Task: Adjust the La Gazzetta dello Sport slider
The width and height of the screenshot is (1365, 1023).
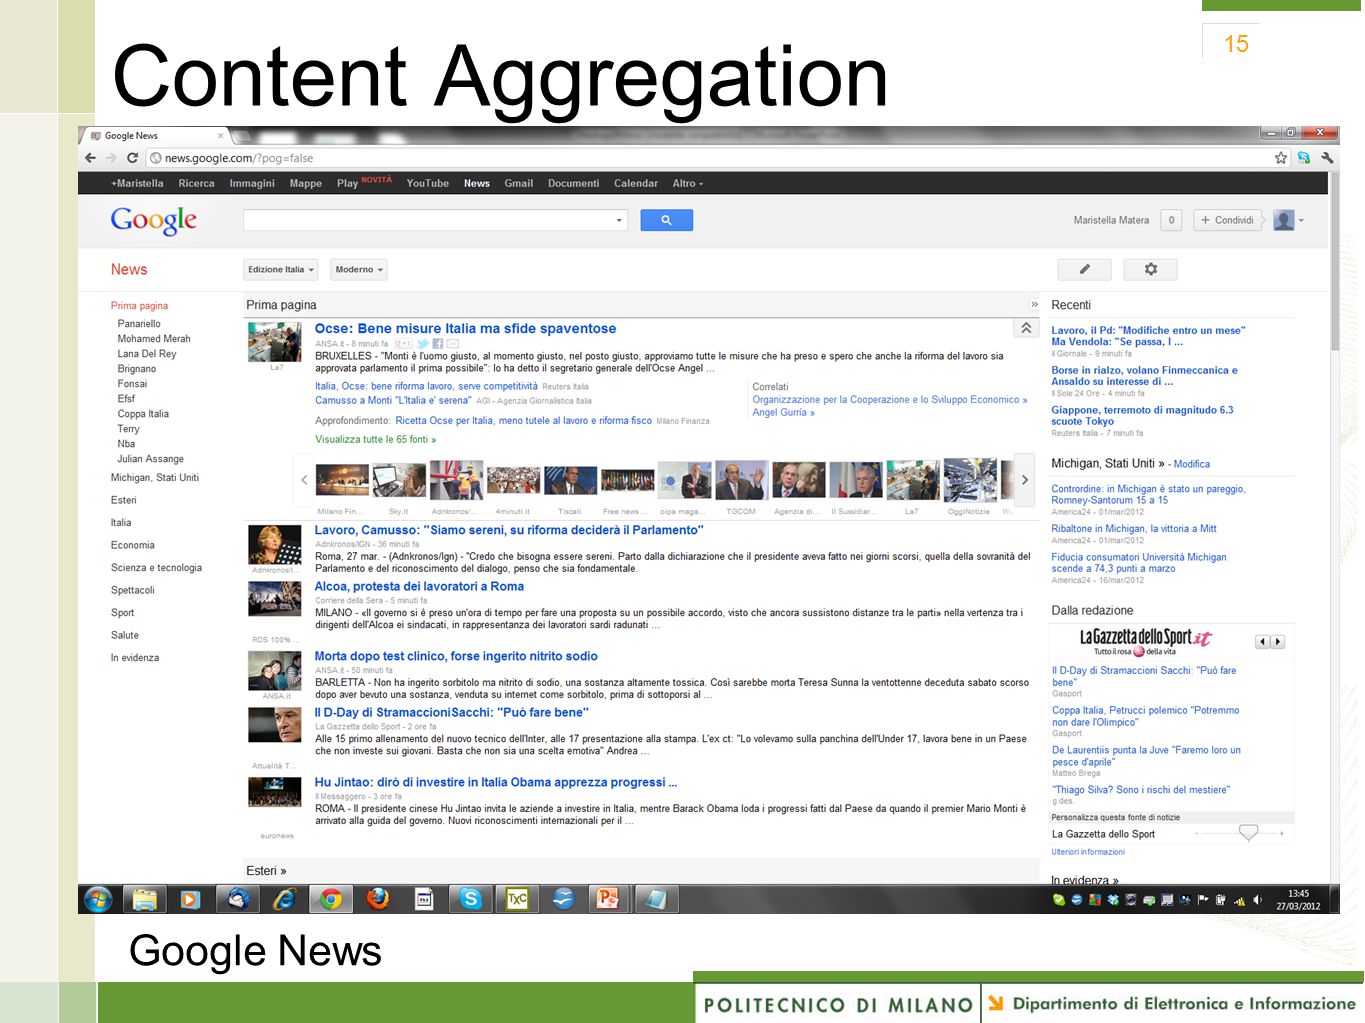Action: (x=1248, y=832)
